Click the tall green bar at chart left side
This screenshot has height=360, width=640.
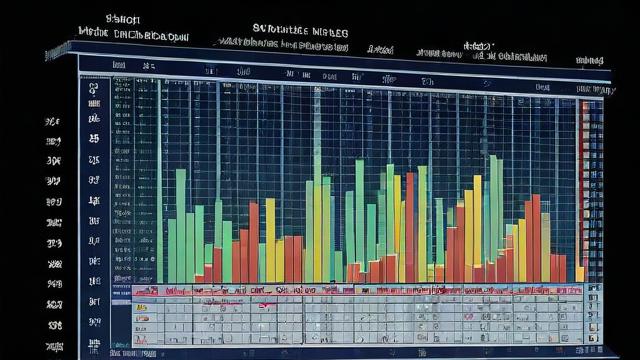coord(181,226)
